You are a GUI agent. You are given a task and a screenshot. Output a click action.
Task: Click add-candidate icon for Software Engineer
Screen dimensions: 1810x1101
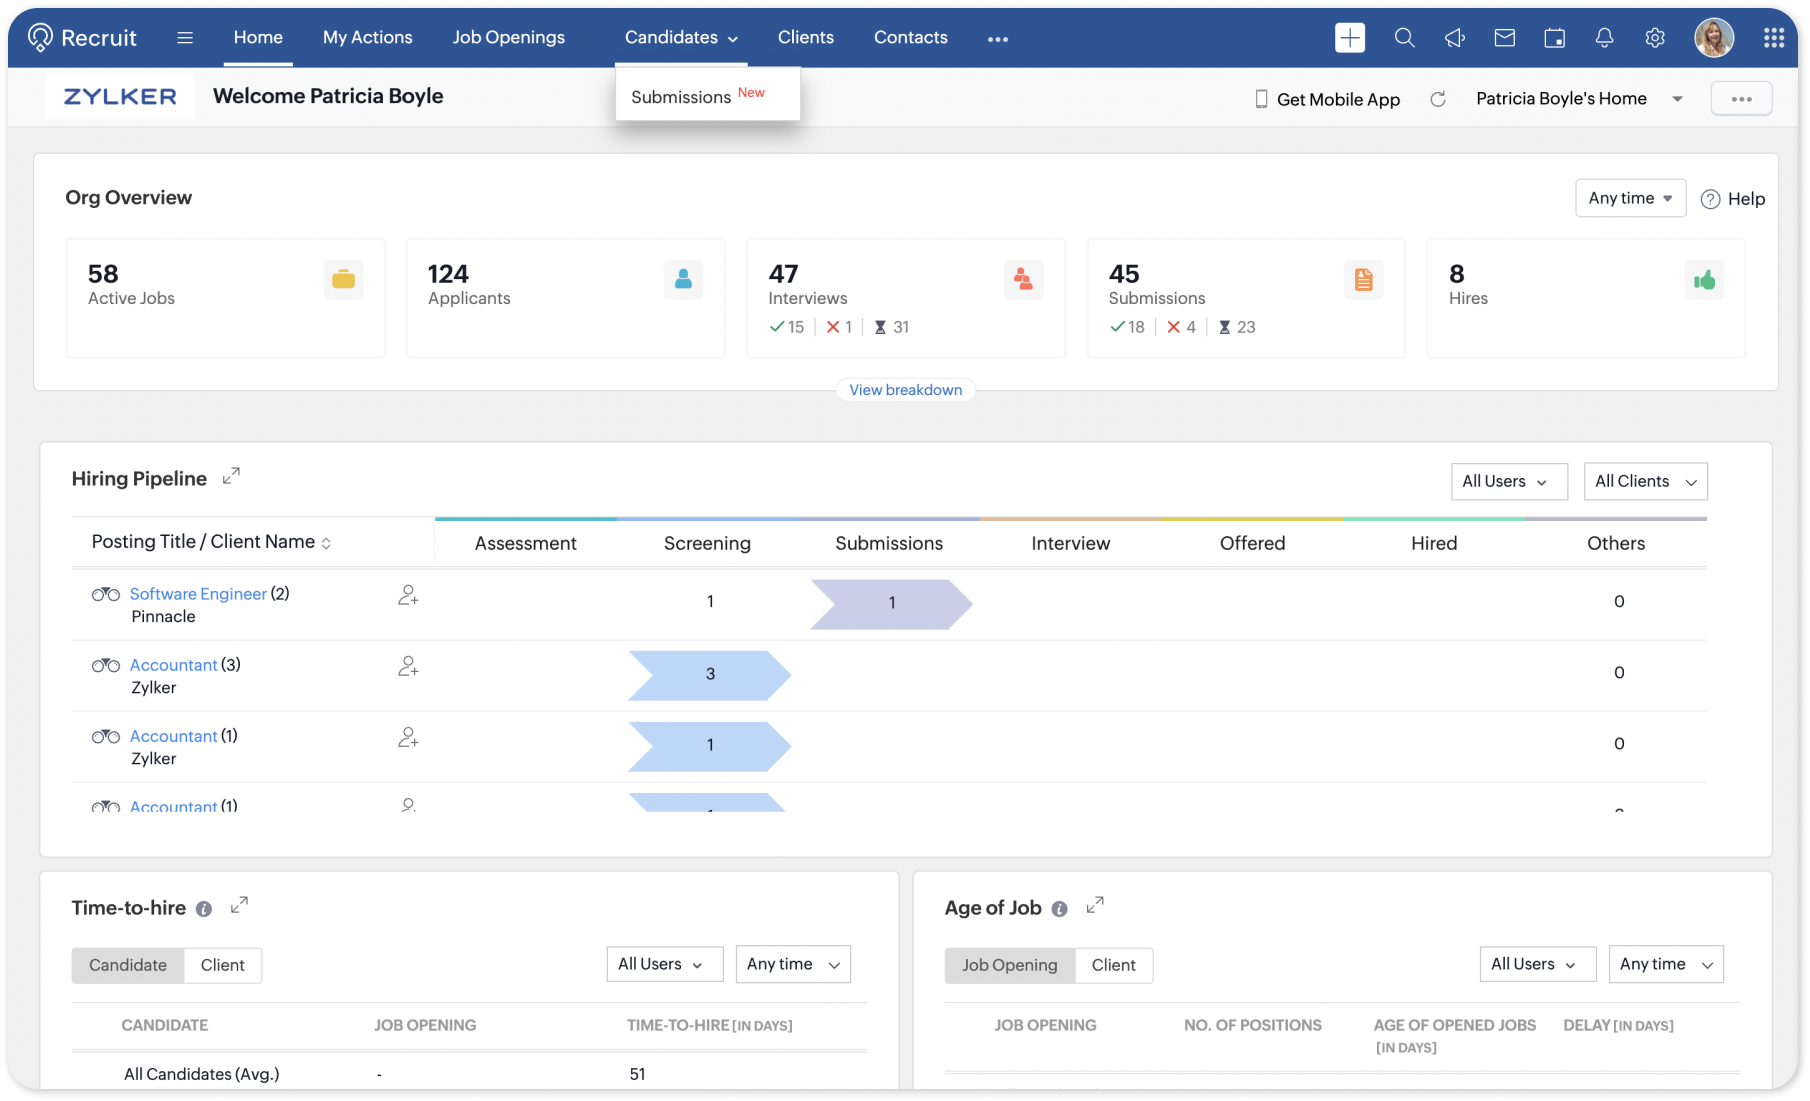click(x=408, y=595)
